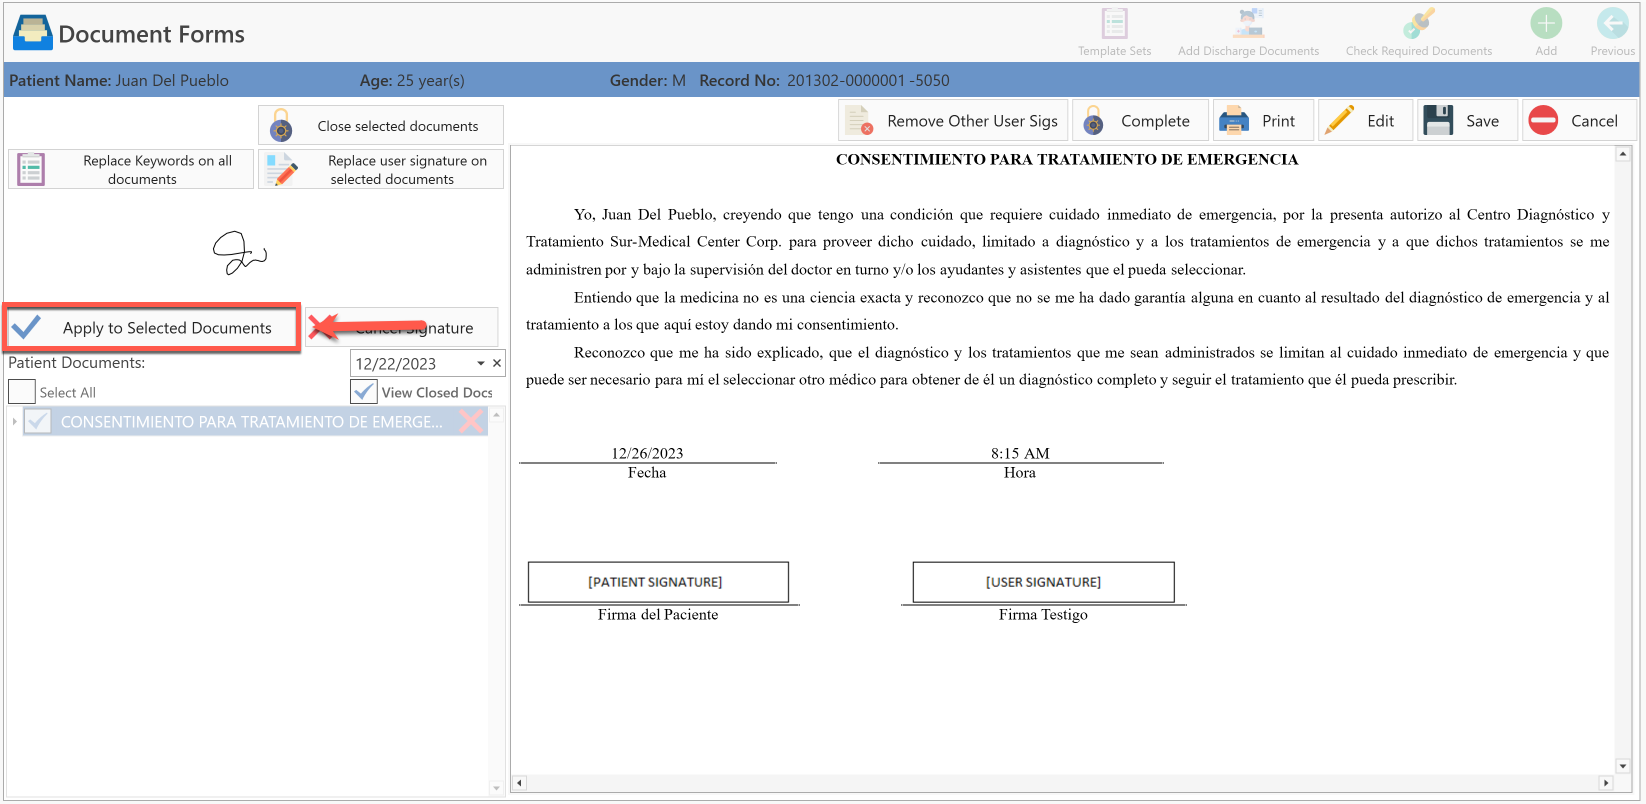Click document list scrollbar up arrow

pos(496,415)
